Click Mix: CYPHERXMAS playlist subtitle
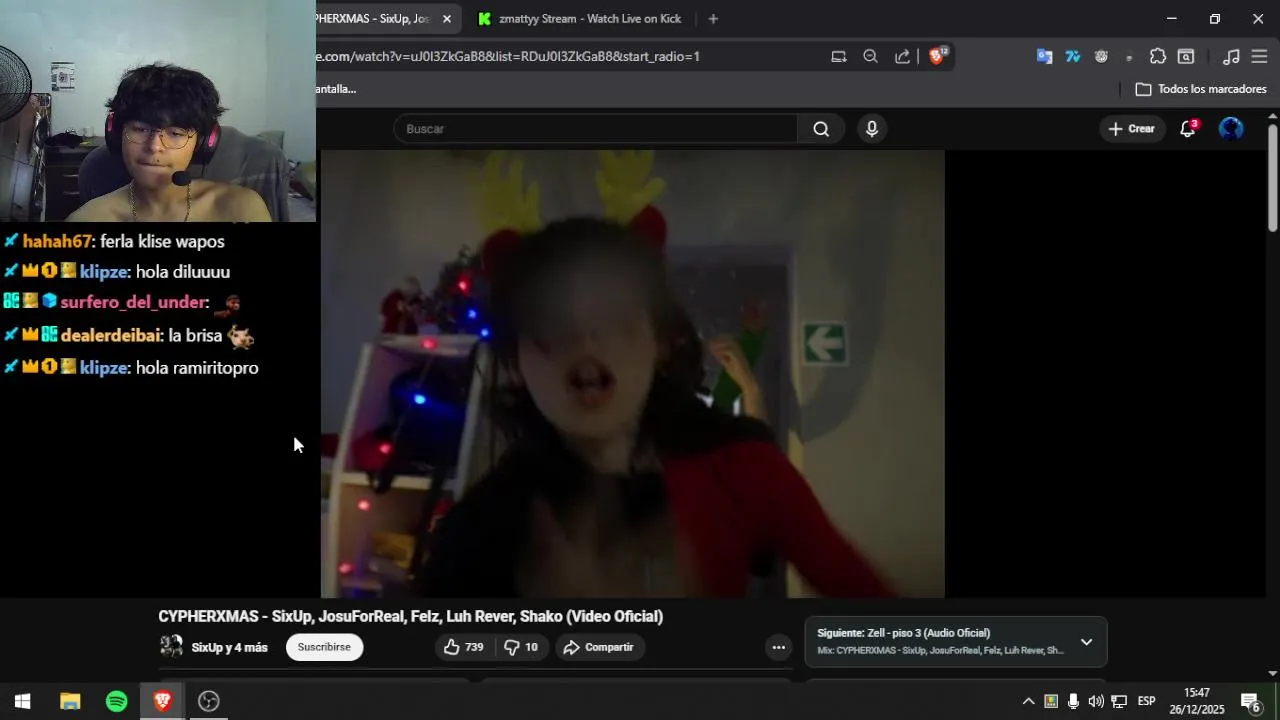Image resolution: width=1280 pixels, height=720 pixels. (x=940, y=651)
